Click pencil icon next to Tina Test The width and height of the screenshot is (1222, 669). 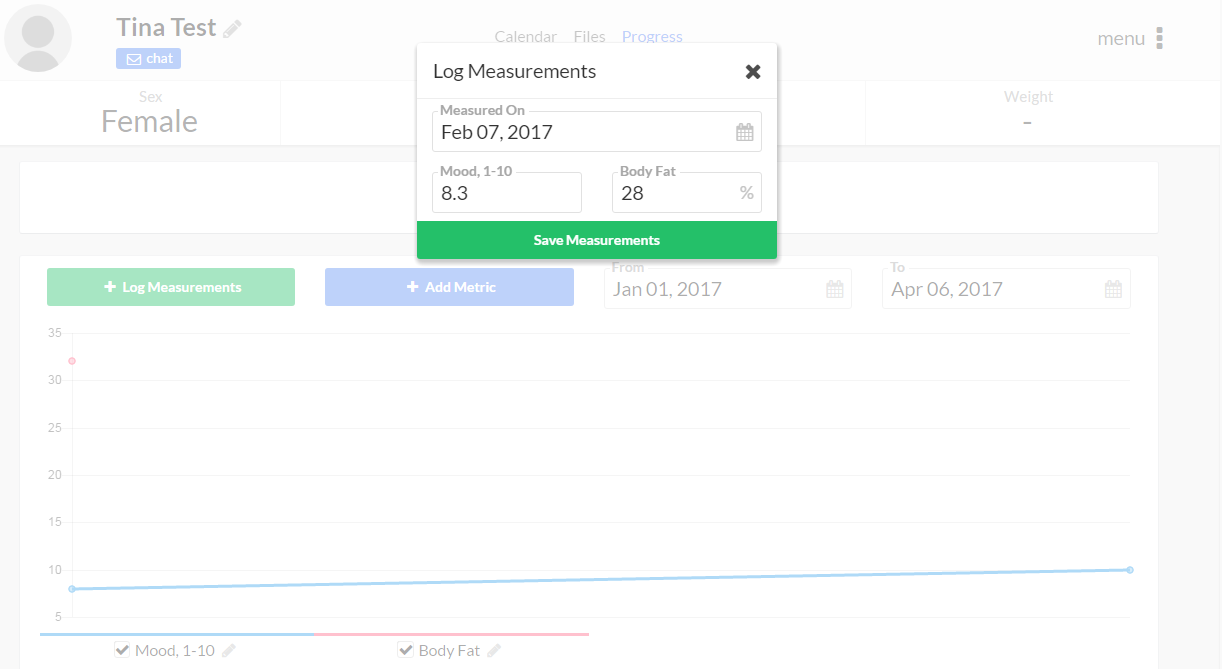click(232, 29)
